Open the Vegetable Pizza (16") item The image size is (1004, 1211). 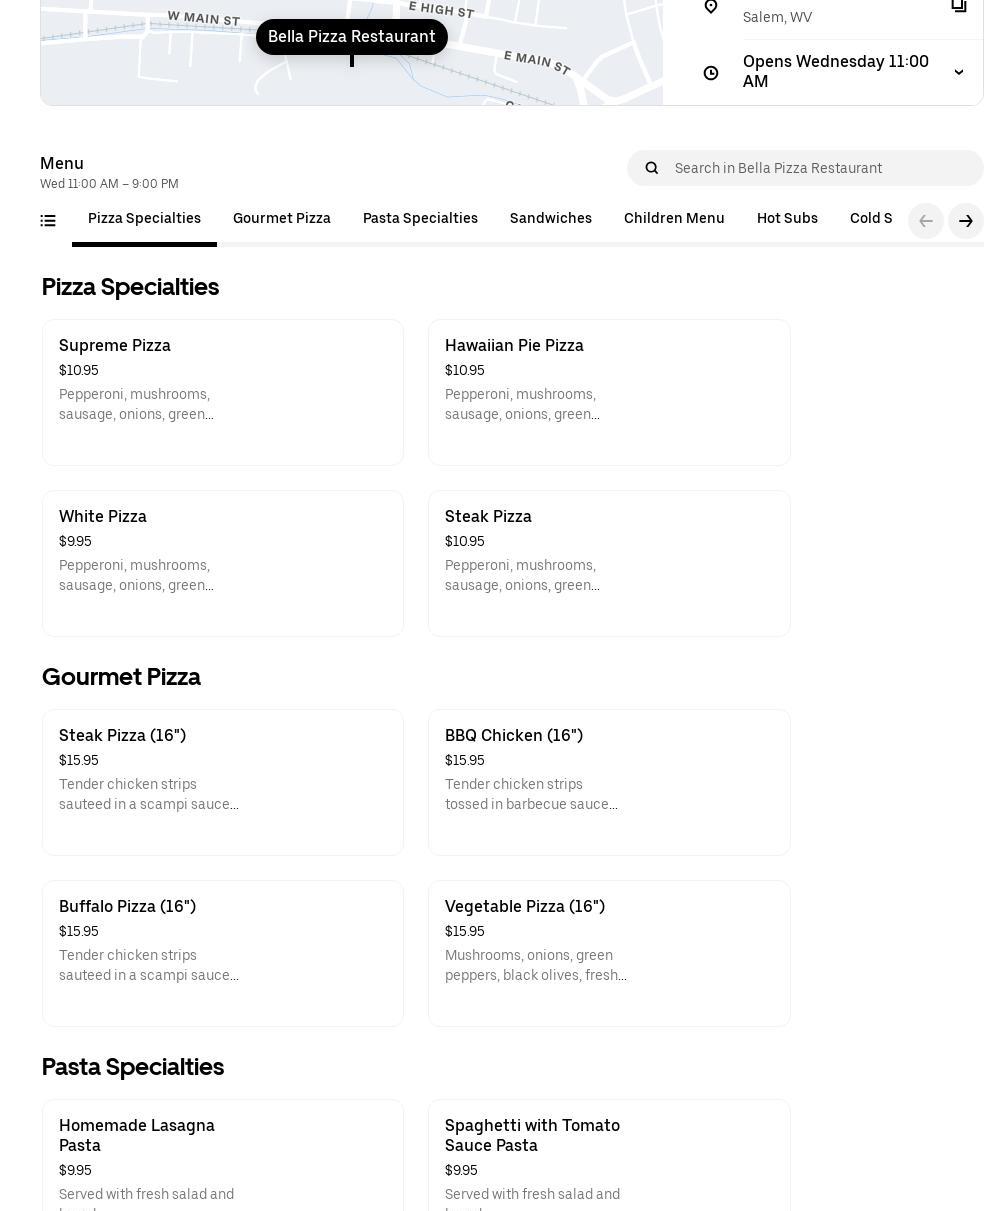point(609,954)
